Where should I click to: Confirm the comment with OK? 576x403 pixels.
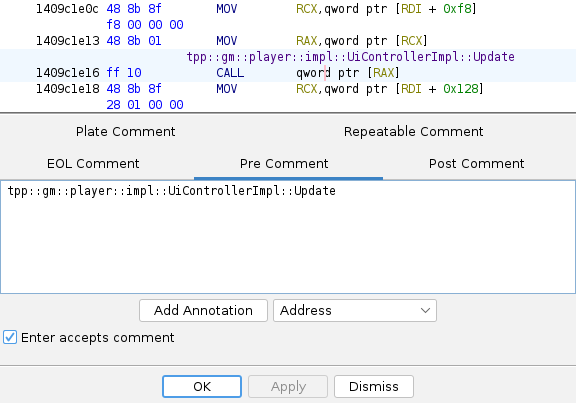coord(202,386)
